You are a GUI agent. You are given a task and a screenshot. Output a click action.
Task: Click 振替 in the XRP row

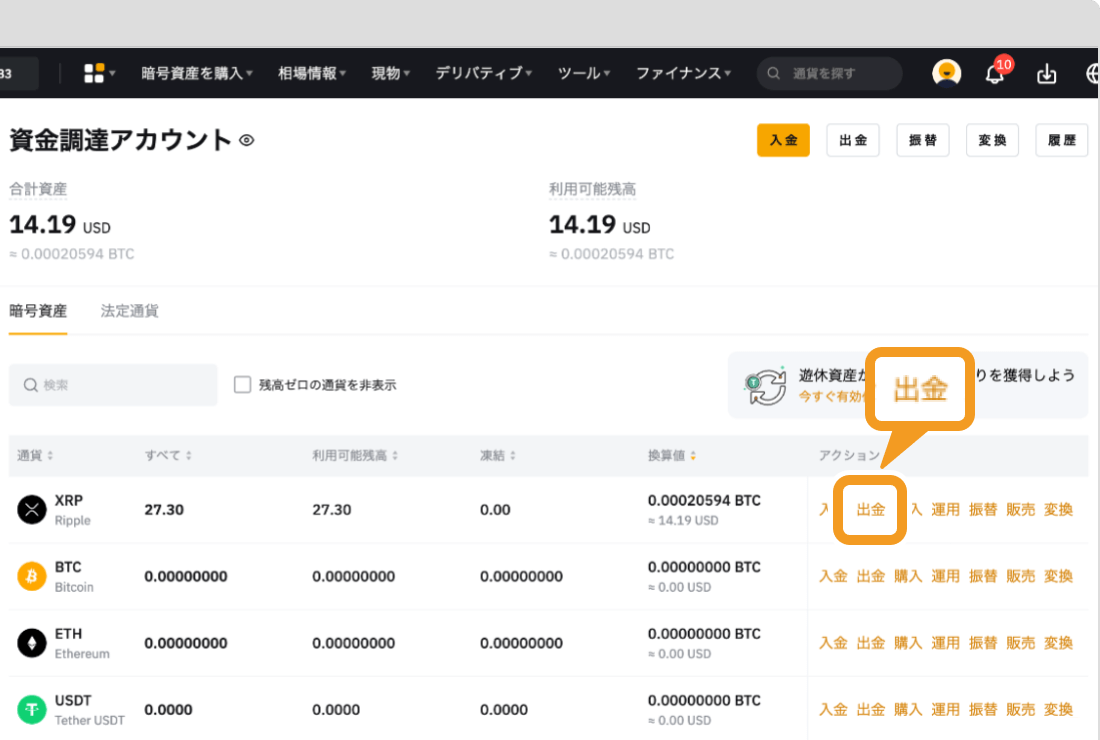tap(983, 510)
